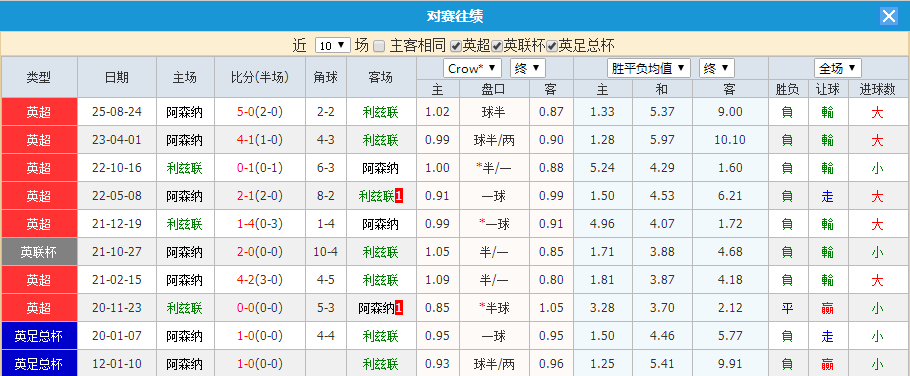The height and width of the screenshot is (376, 910).
Task: Click home odds 5.24 on 22-10-16
Action: tap(602, 168)
